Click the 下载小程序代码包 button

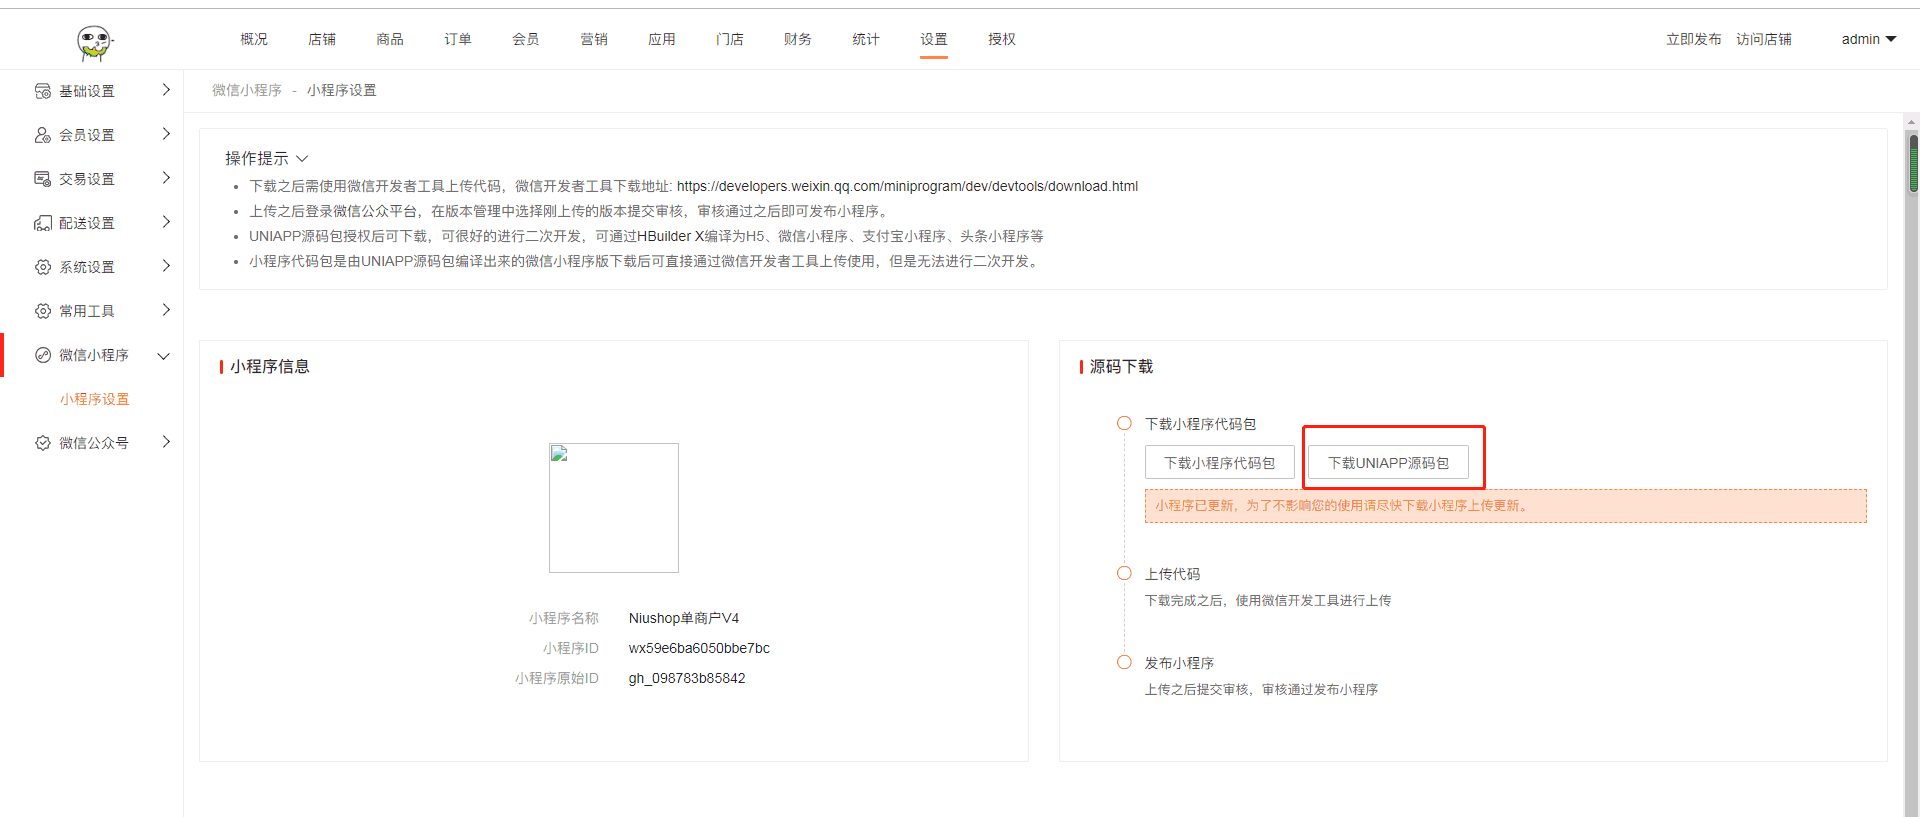pos(1220,463)
